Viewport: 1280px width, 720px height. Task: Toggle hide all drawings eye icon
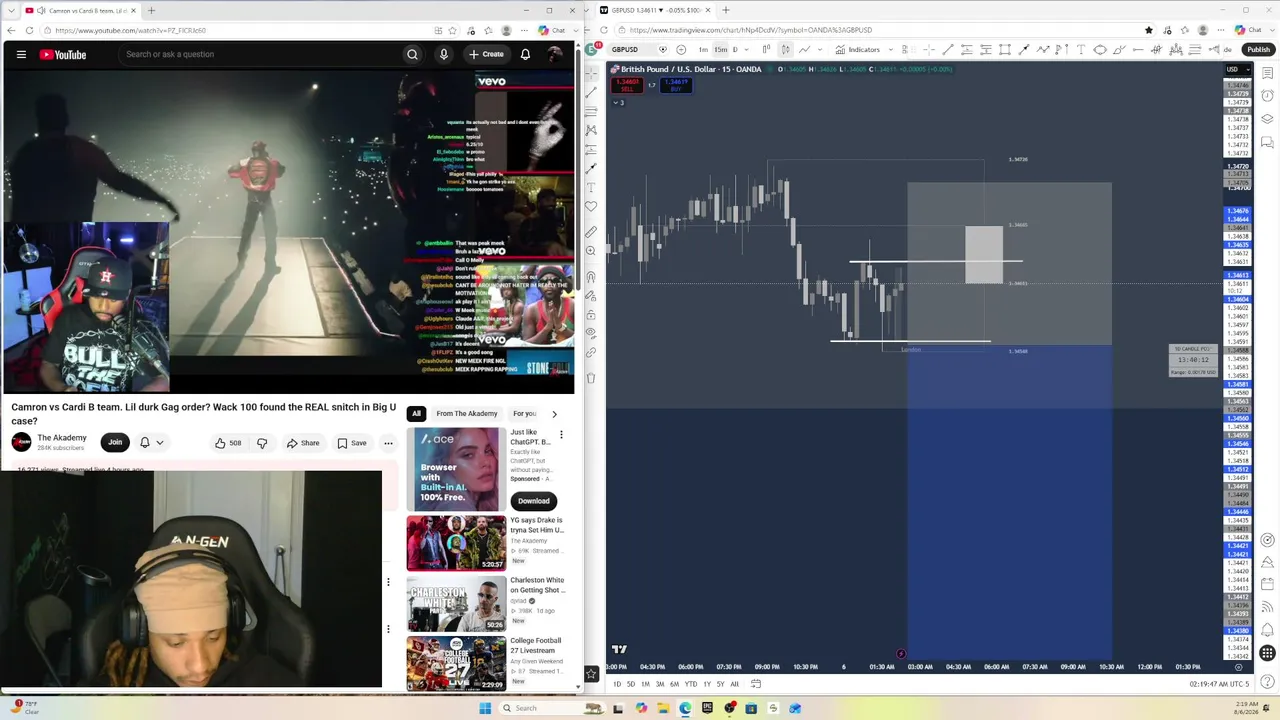click(x=591, y=333)
